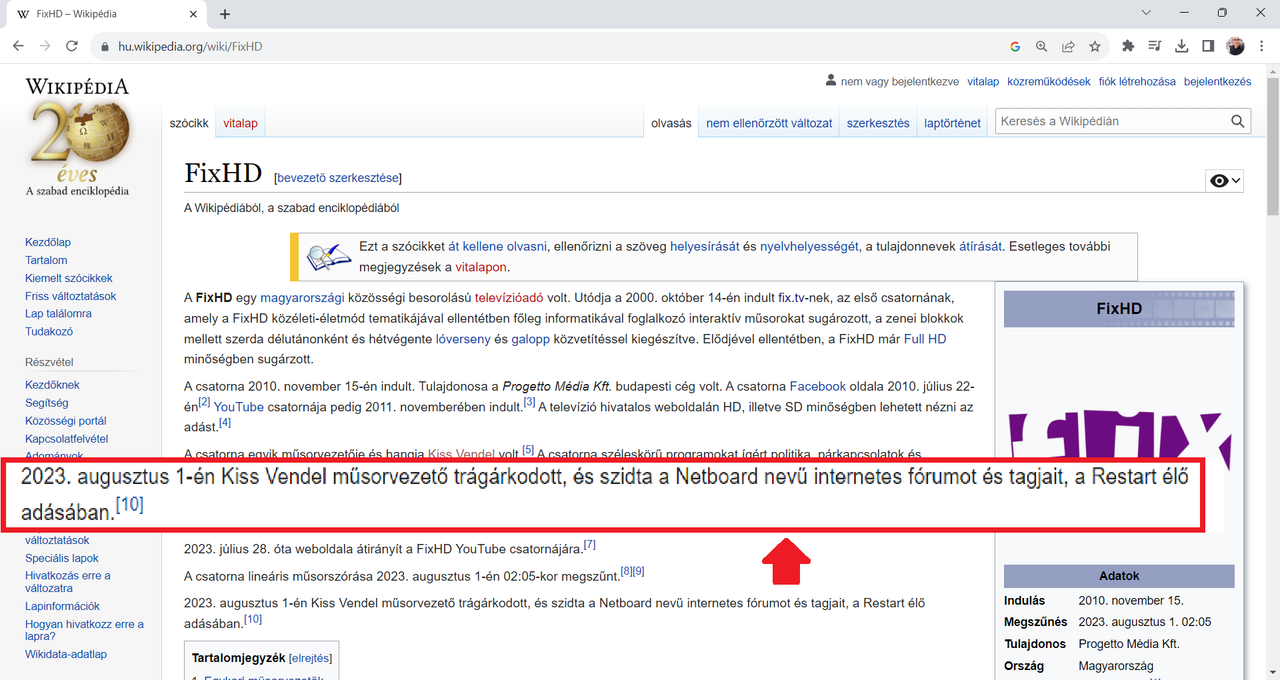Open Wikidata-adatlap sidebar link
The image size is (1280, 680).
click(x=66, y=654)
